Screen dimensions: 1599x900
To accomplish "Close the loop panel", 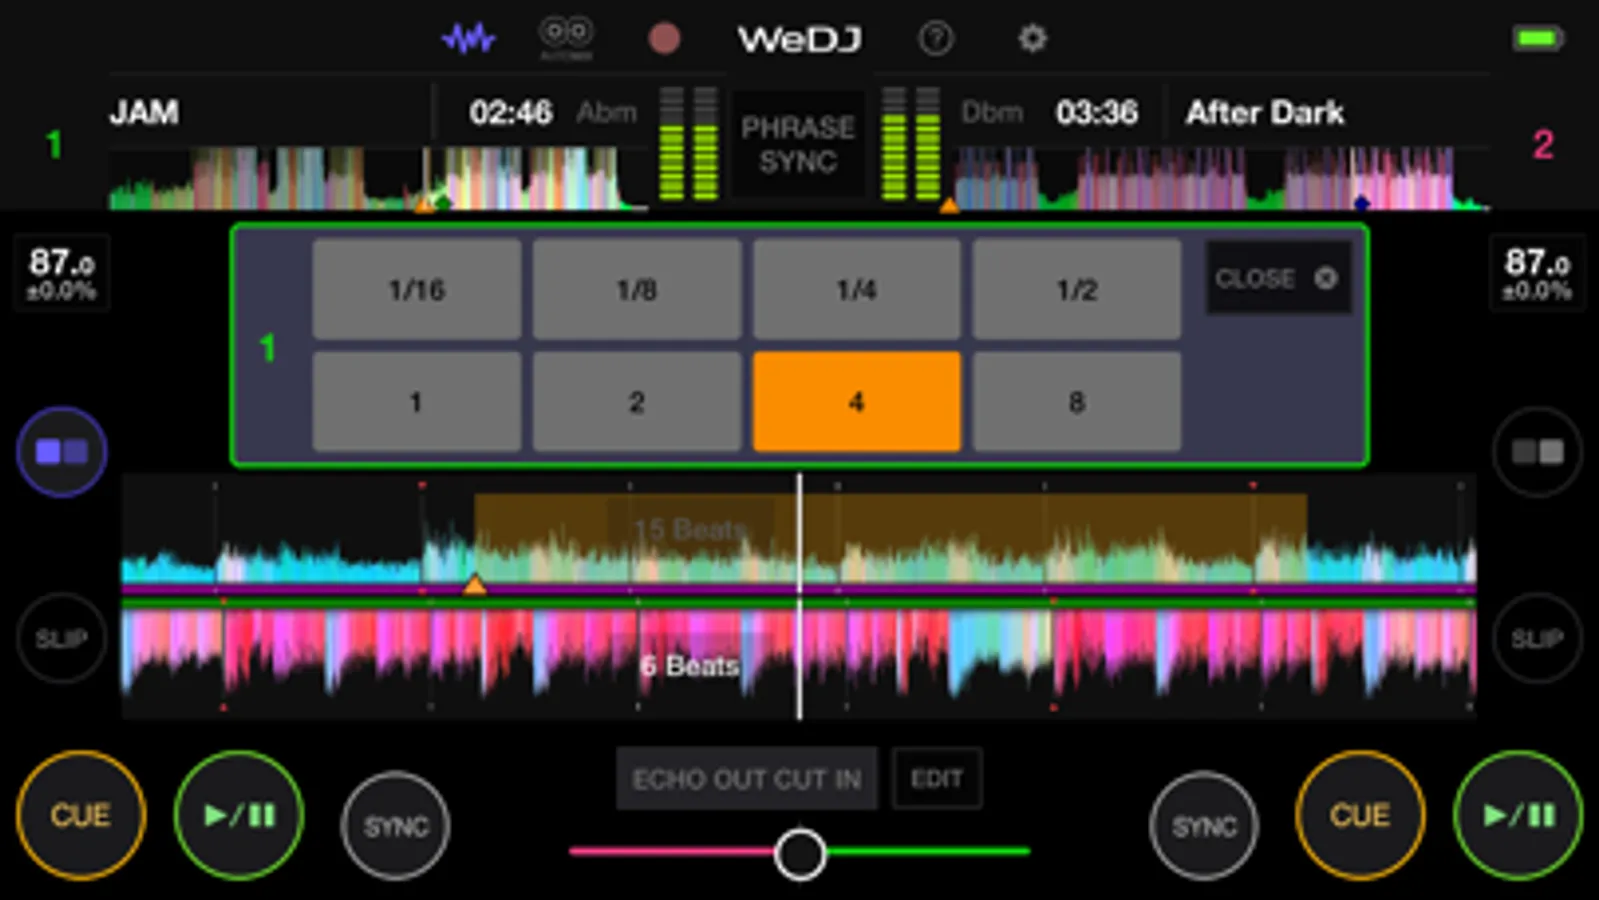I will point(1277,278).
